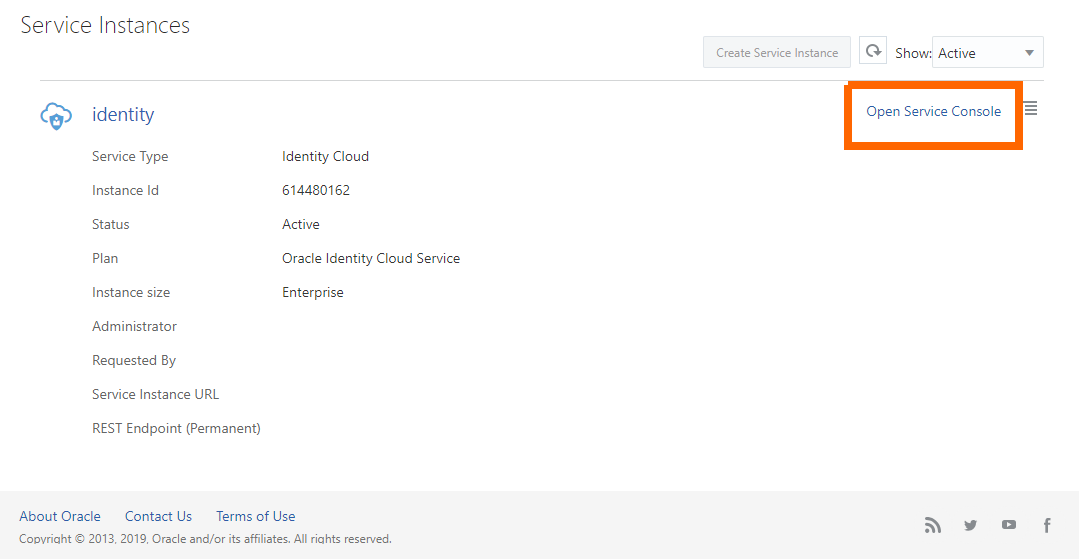
Task: Click the Oracle Identity Cloud Service plan text
Action: (371, 258)
